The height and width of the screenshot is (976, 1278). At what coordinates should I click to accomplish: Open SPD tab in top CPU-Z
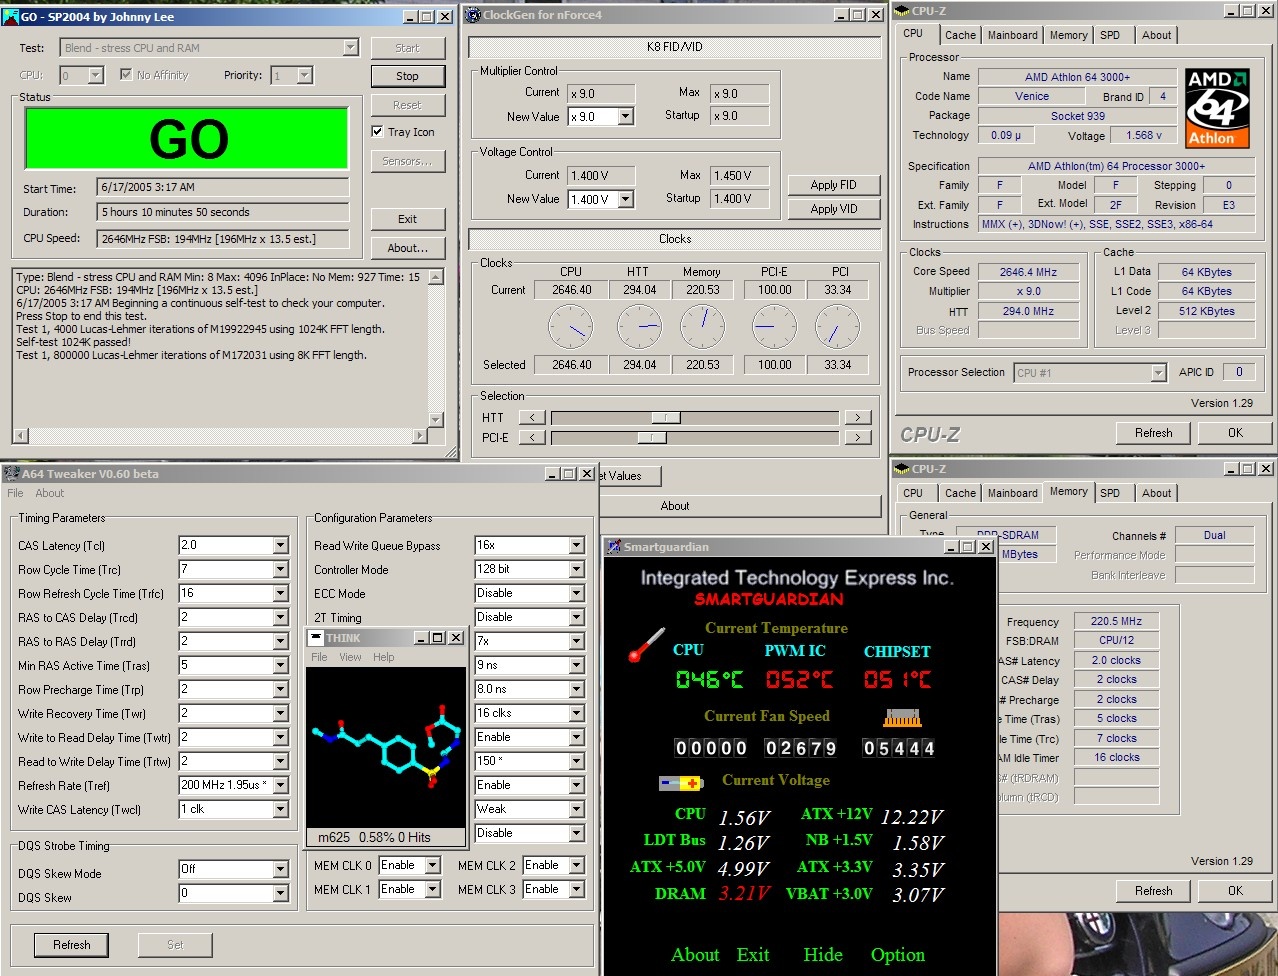point(1110,35)
